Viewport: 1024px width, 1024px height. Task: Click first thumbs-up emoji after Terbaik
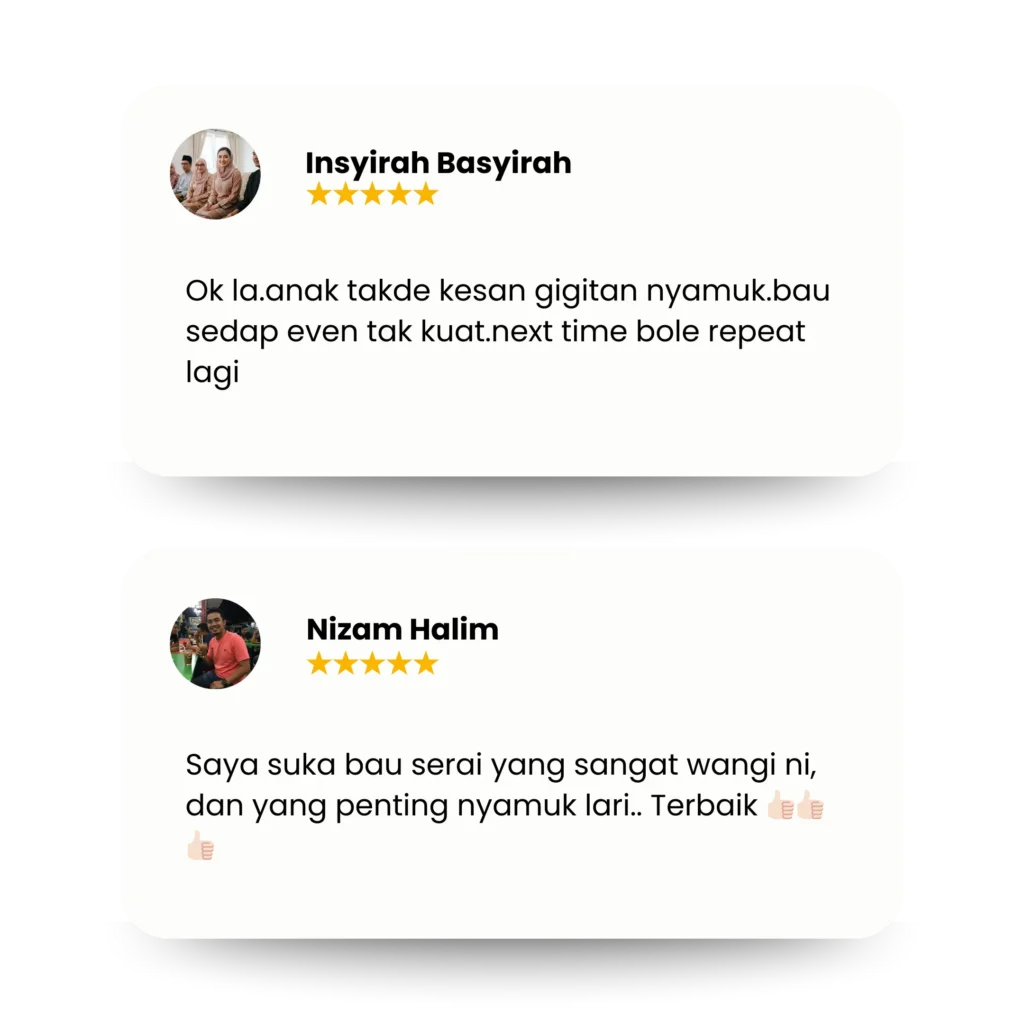pos(780,805)
